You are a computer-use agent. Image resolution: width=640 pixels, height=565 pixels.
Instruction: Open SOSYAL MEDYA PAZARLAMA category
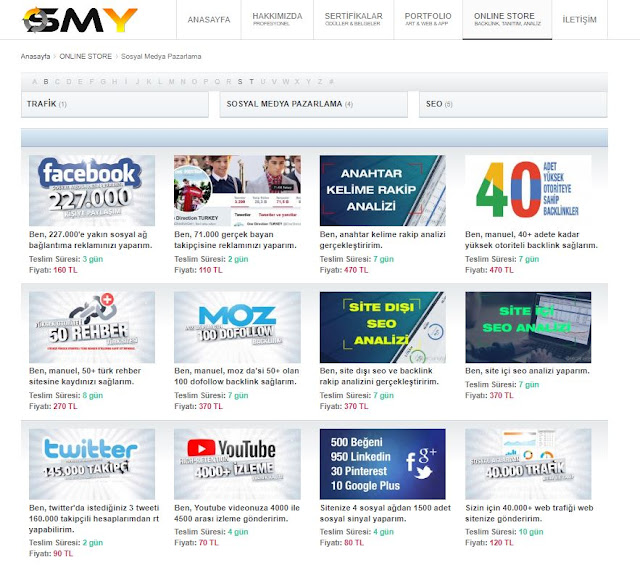coord(313,104)
